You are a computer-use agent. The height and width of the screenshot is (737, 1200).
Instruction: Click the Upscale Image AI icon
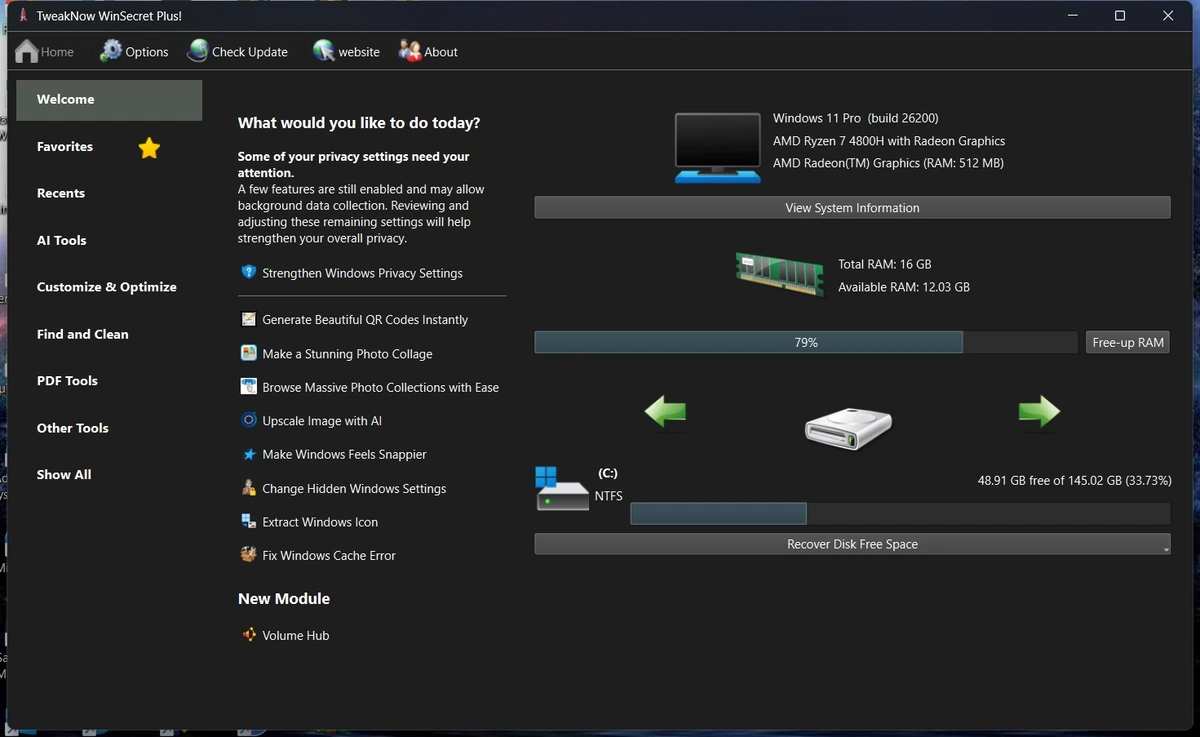[249, 420]
